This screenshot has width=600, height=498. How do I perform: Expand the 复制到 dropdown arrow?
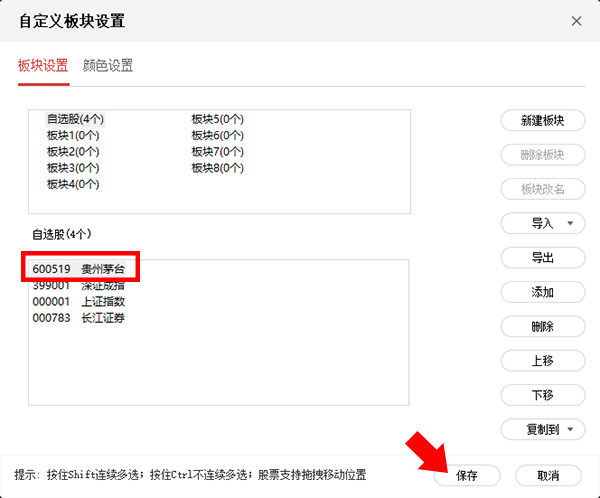[x=570, y=429]
